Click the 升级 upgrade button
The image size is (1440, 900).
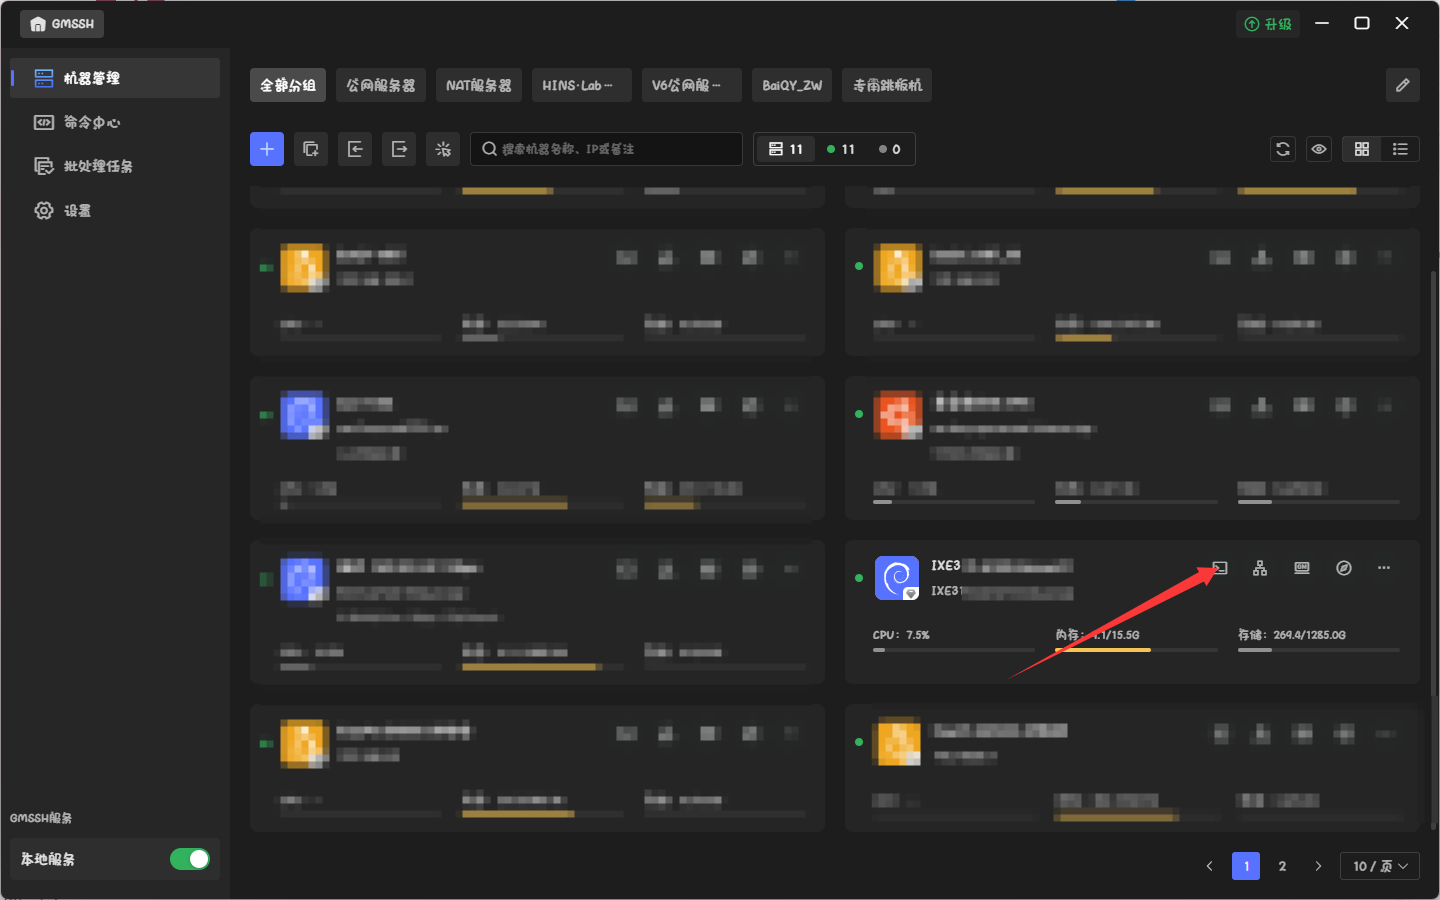[x=1268, y=24]
